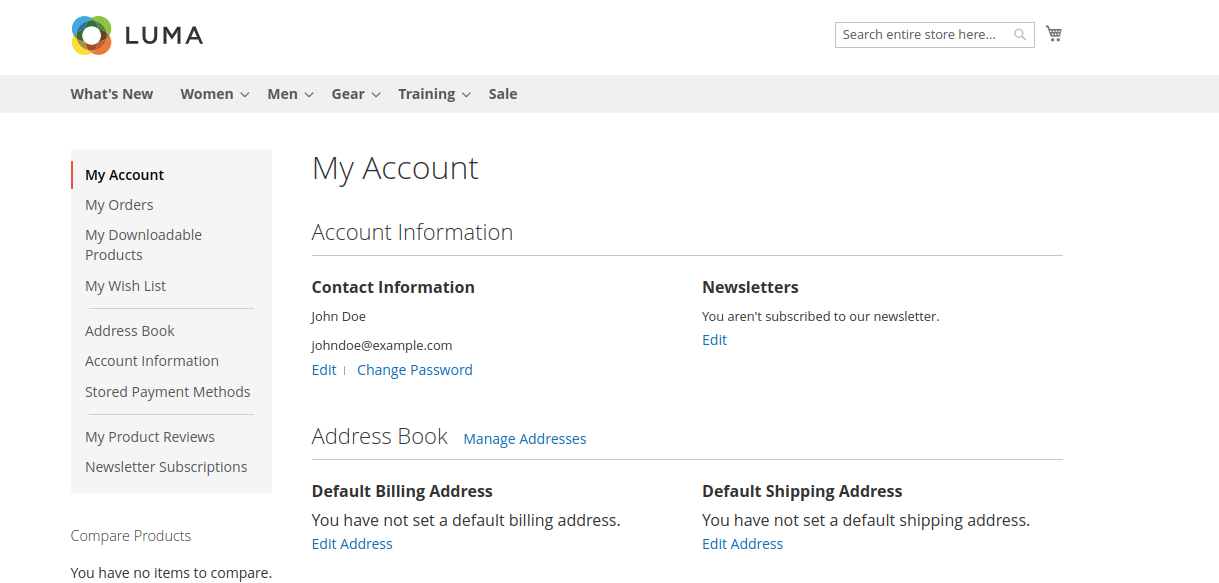1219x583 pixels.
Task: Click Edit under Default Billing Address
Action: [351, 543]
